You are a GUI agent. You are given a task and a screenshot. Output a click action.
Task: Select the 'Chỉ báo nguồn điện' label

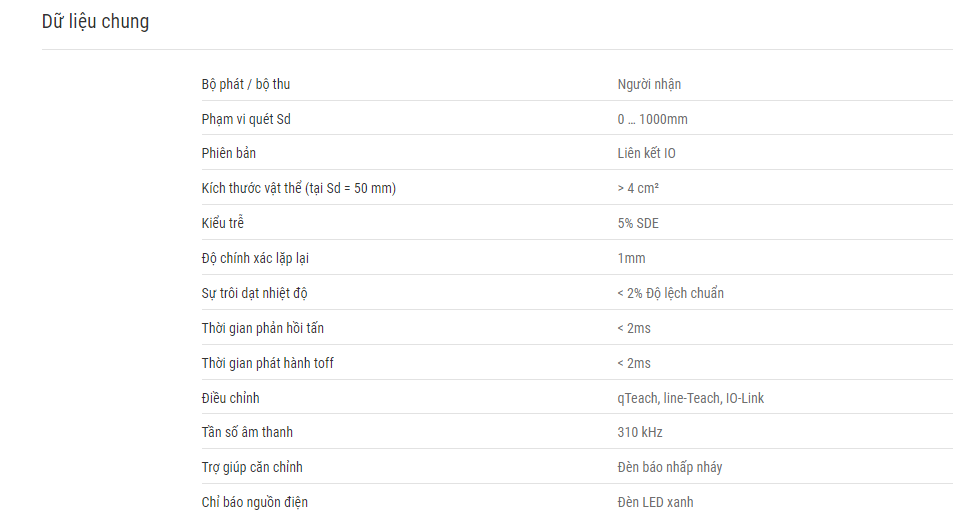click(255, 502)
